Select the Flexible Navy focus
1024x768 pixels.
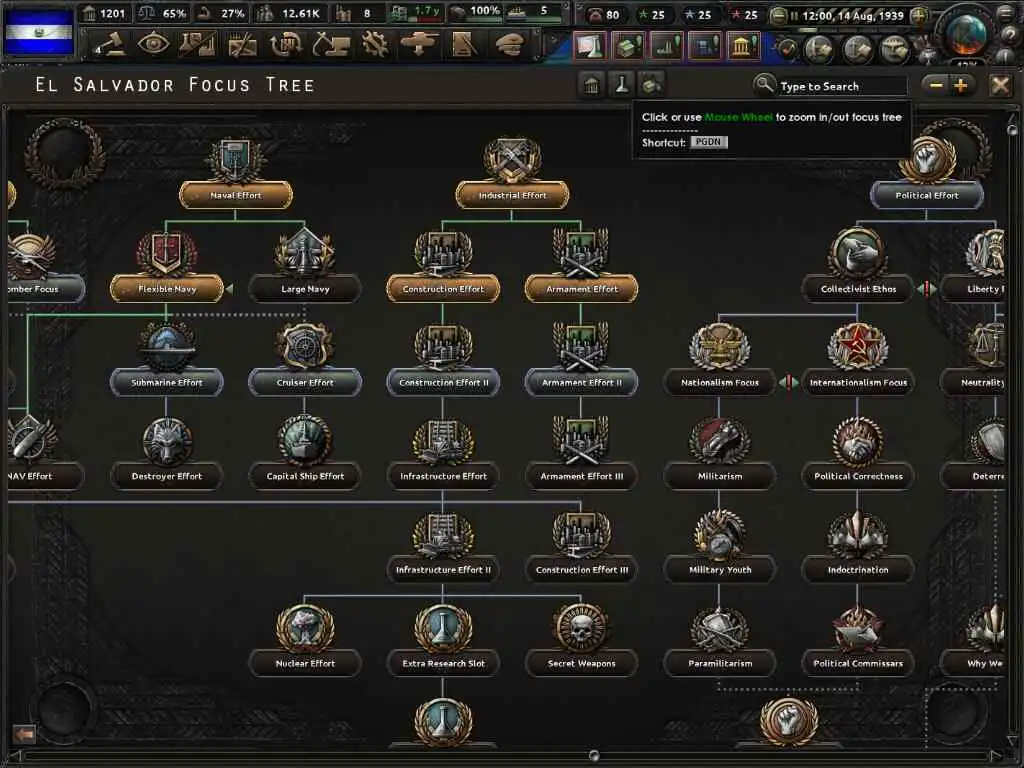[167, 288]
